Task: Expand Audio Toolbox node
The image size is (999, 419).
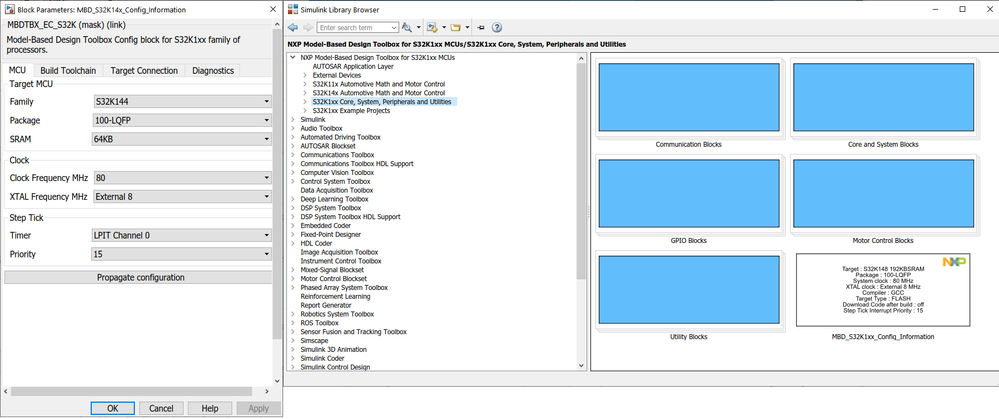Action: (x=292, y=129)
